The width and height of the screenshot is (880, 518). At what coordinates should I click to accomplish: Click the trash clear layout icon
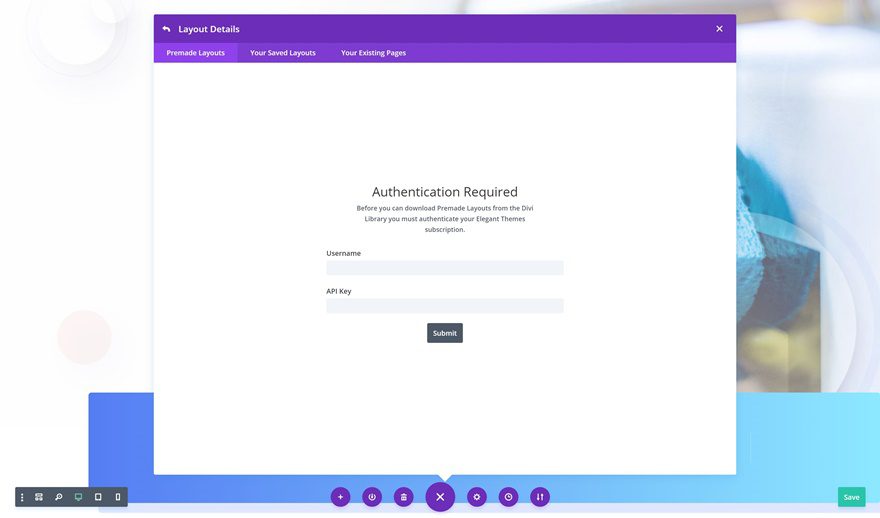(x=404, y=497)
